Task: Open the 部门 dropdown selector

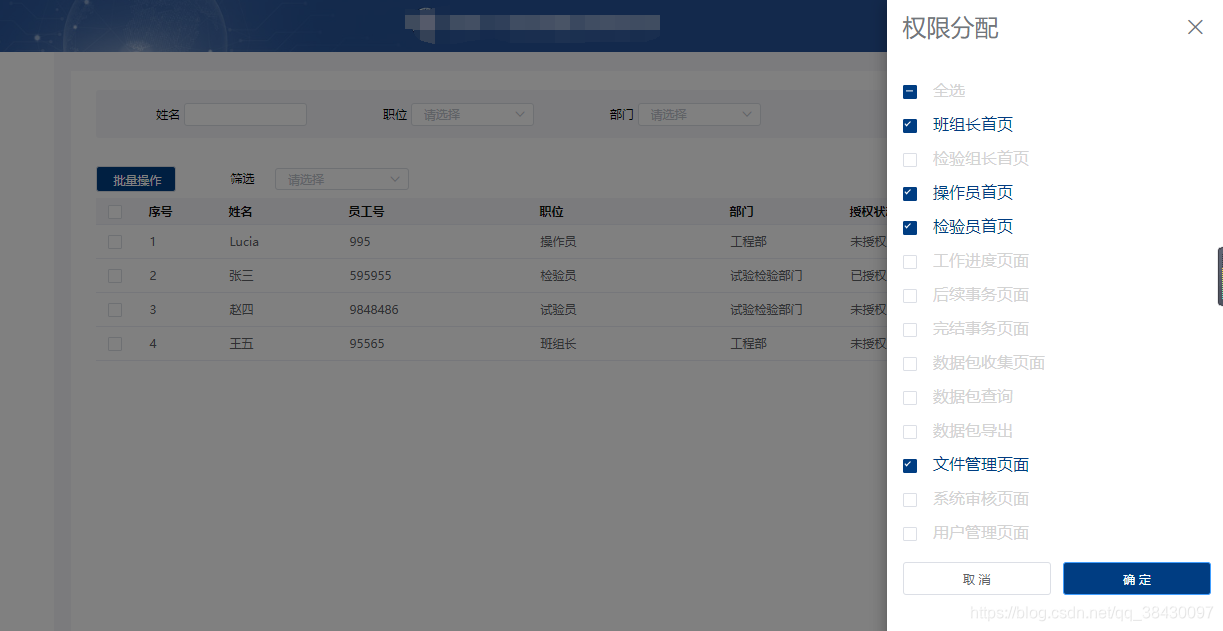Action: click(699, 114)
